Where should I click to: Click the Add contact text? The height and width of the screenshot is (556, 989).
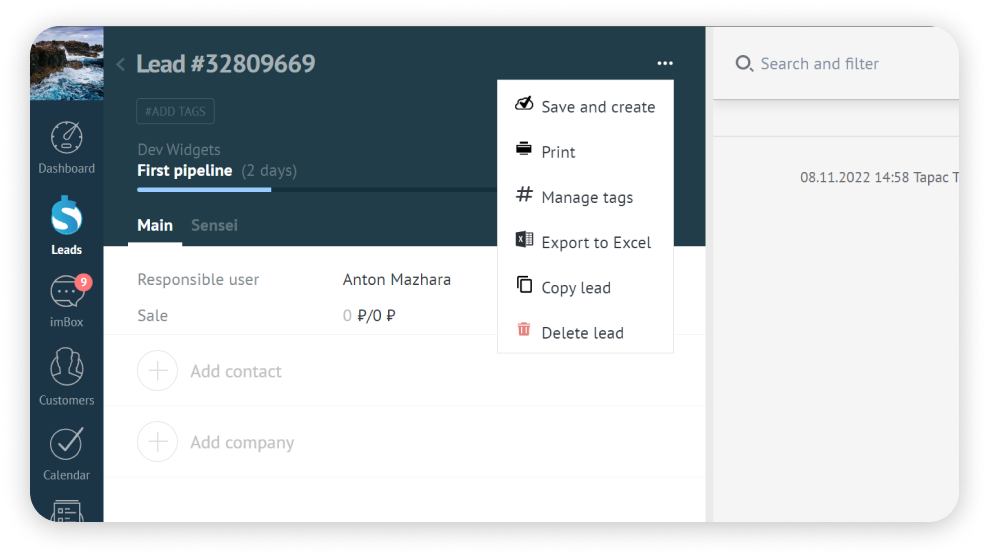[x=236, y=371]
